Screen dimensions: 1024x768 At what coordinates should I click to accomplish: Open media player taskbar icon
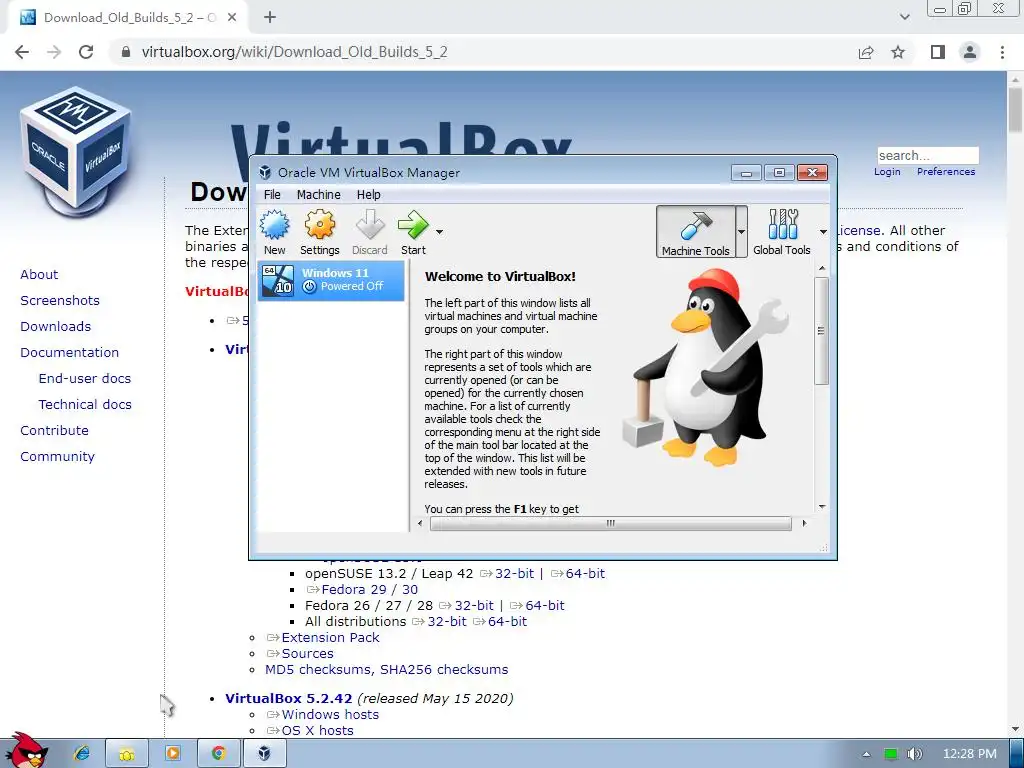(x=172, y=754)
